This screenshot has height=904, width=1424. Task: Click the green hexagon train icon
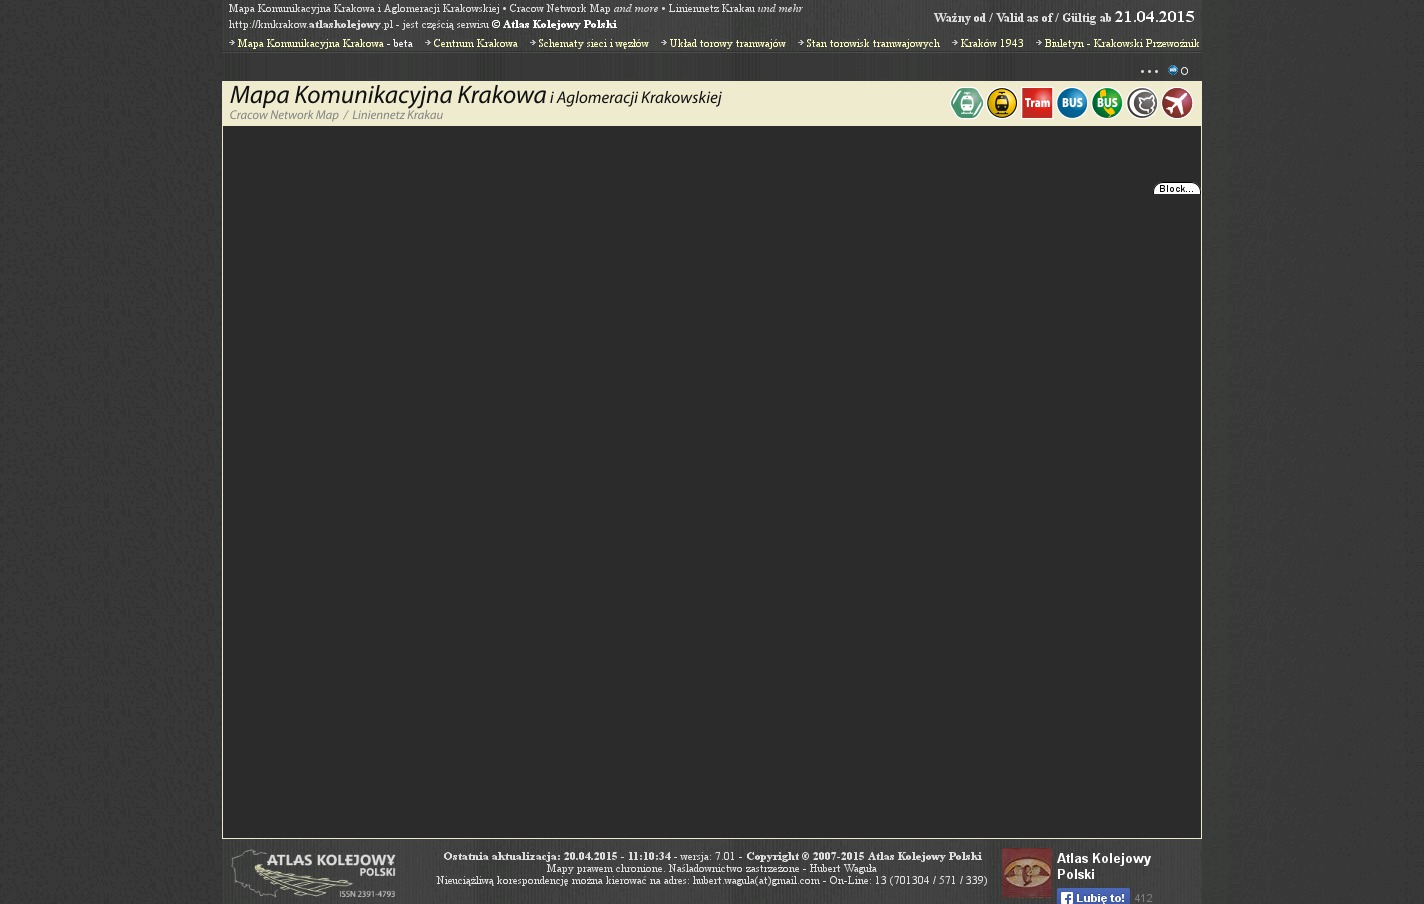[966, 103]
